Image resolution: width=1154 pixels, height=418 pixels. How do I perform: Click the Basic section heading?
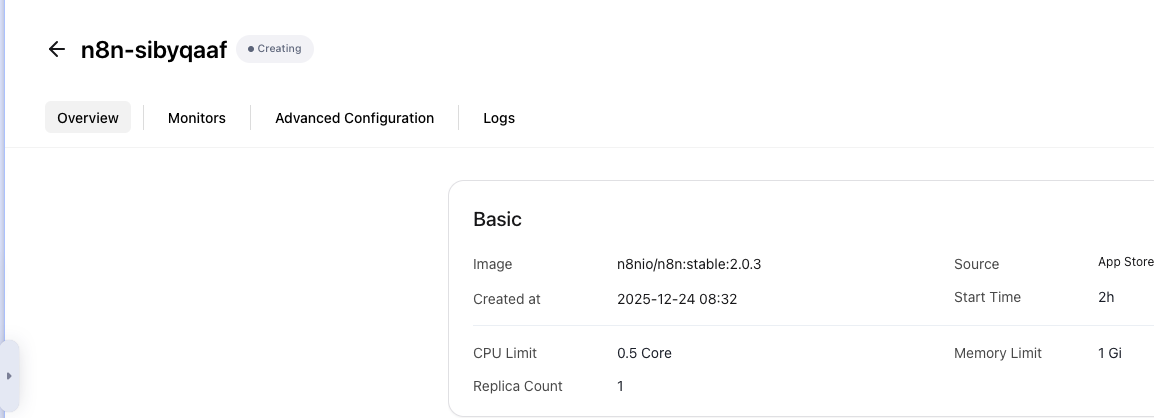(x=497, y=219)
